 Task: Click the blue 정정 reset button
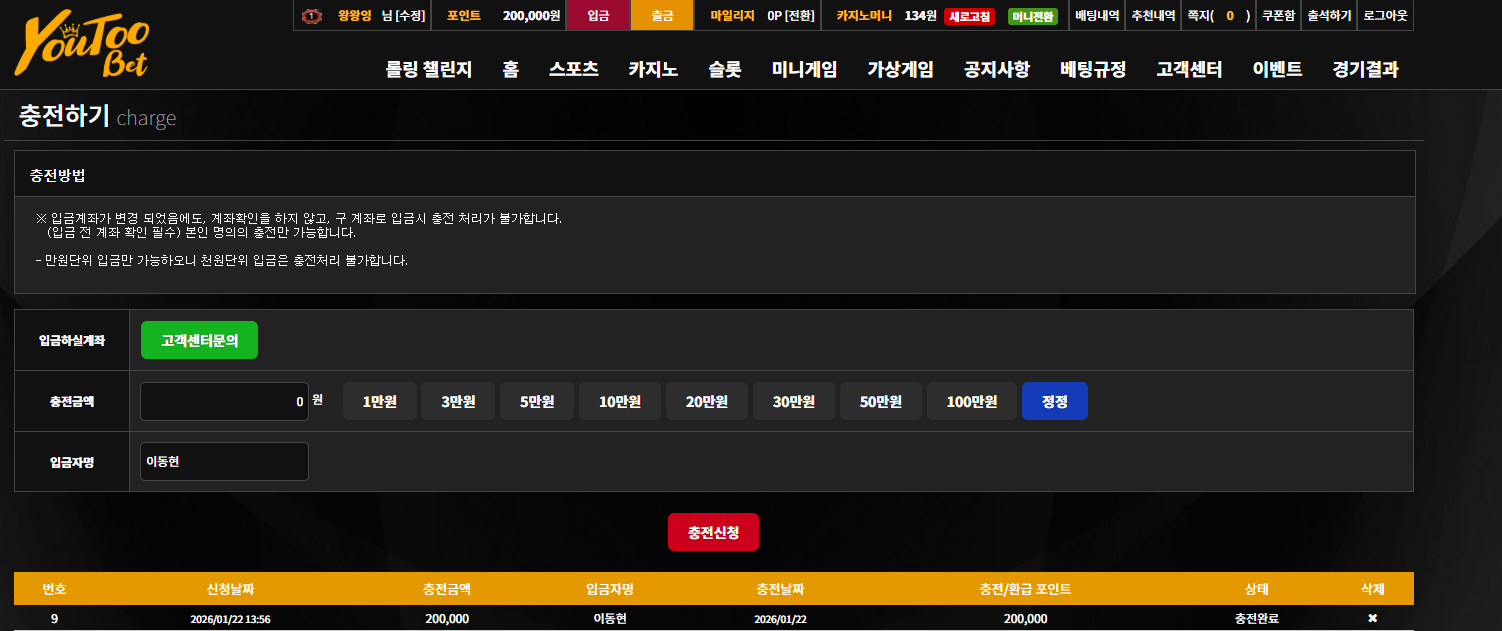(1055, 401)
